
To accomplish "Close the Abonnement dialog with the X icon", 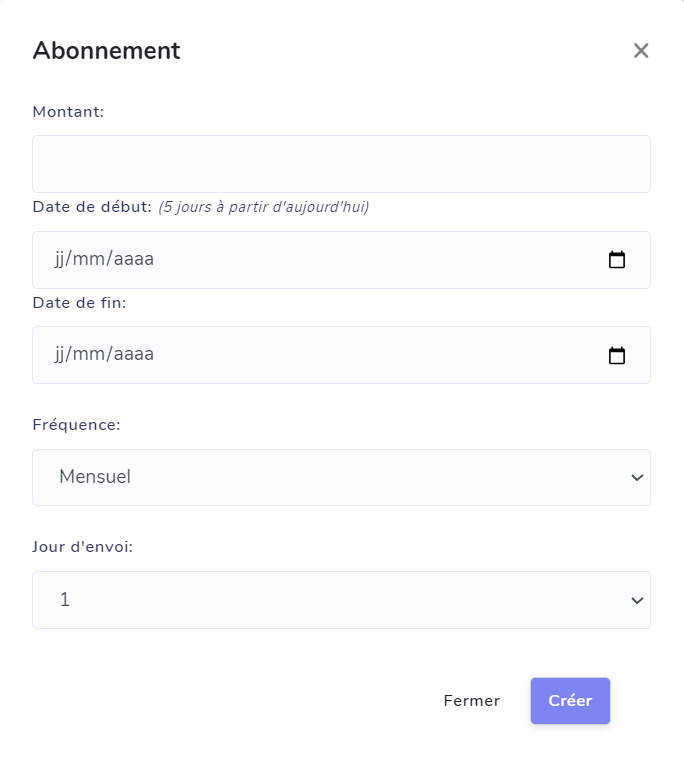I will click(641, 50).
